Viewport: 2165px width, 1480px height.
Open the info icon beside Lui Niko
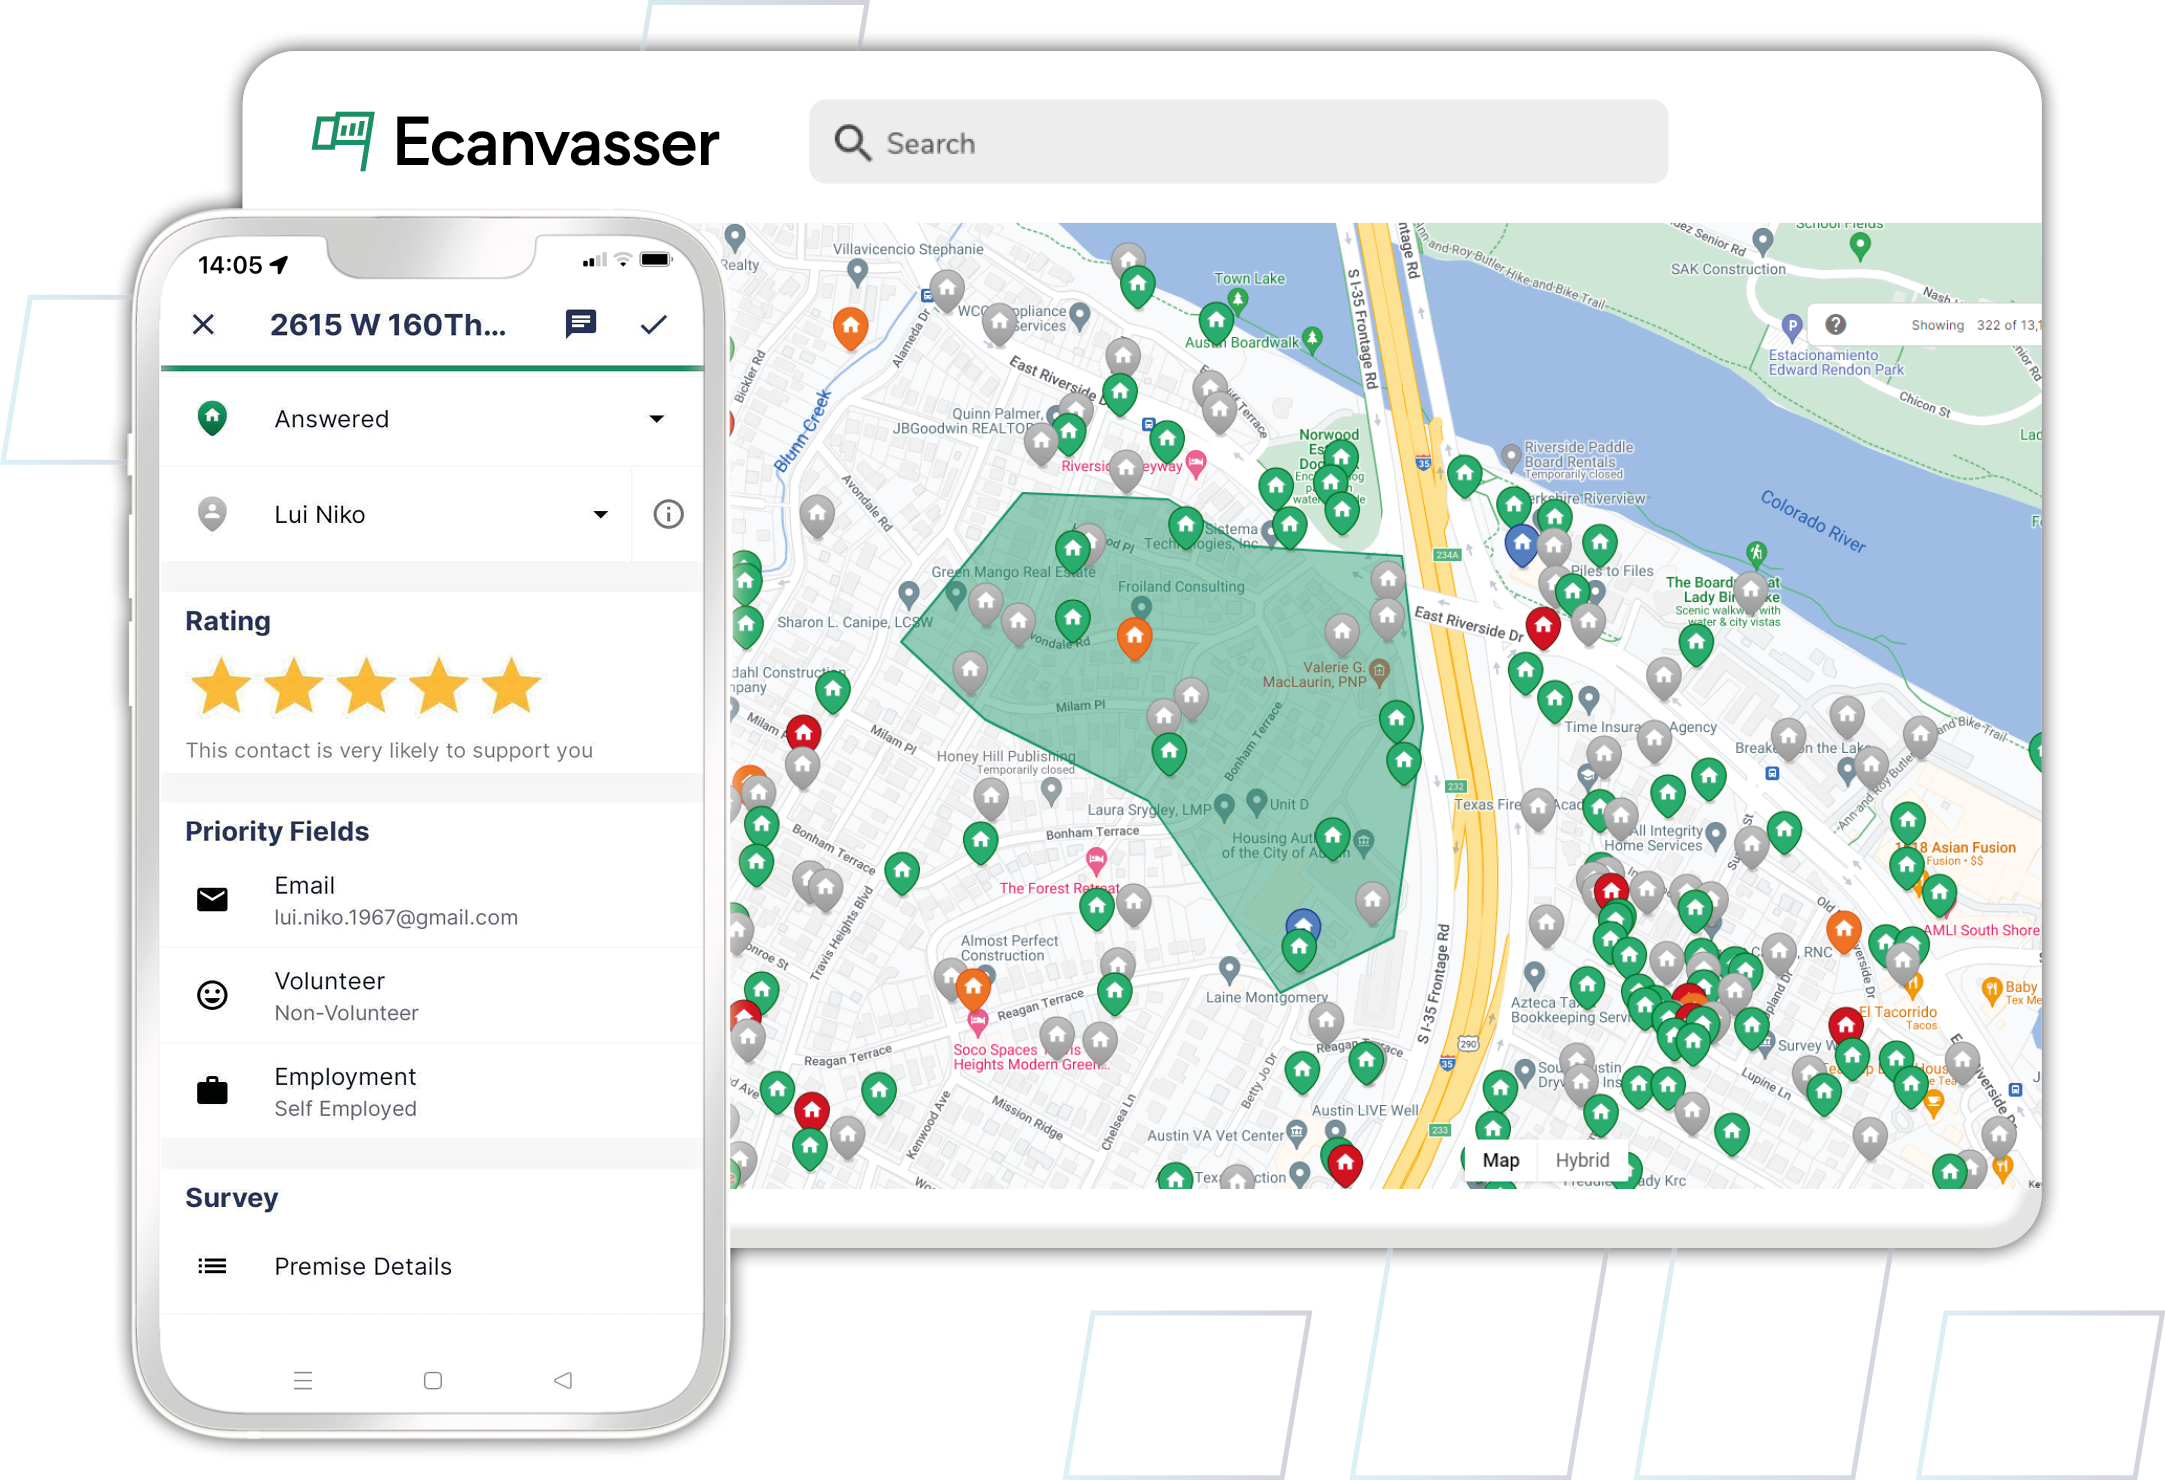[668, 514]
